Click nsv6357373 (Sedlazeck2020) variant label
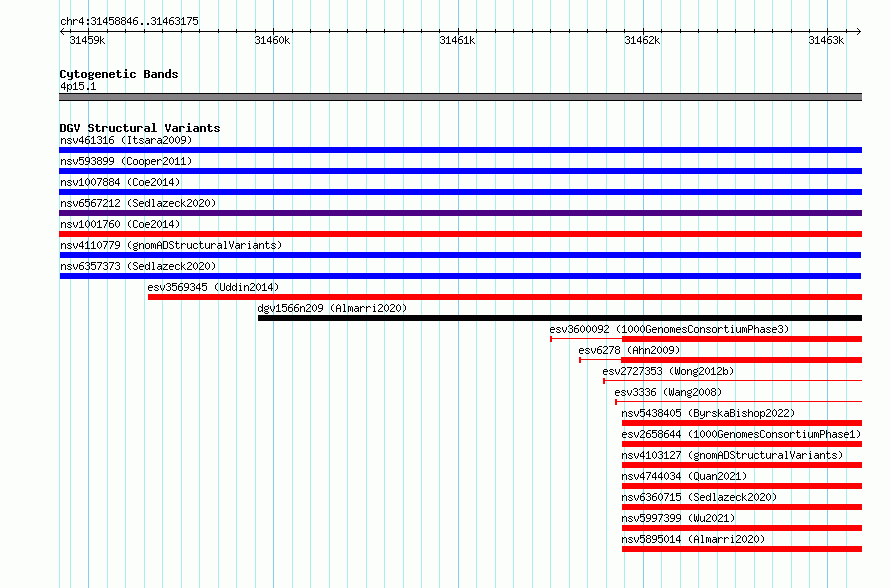 138,266
